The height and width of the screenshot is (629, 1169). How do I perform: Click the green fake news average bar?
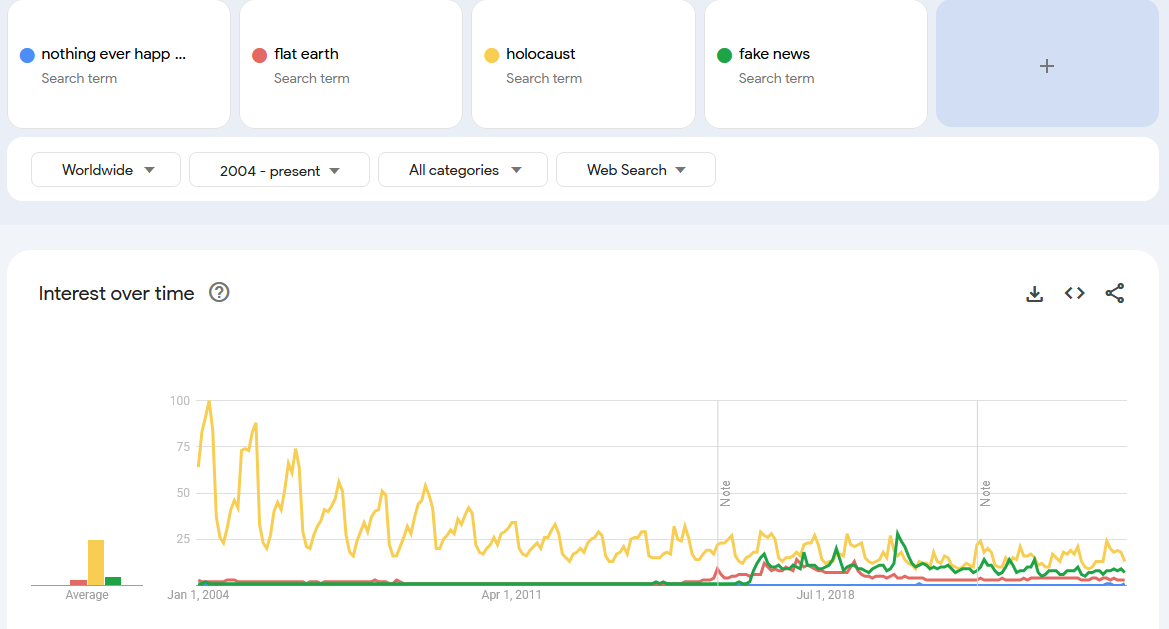click(113, 581)
